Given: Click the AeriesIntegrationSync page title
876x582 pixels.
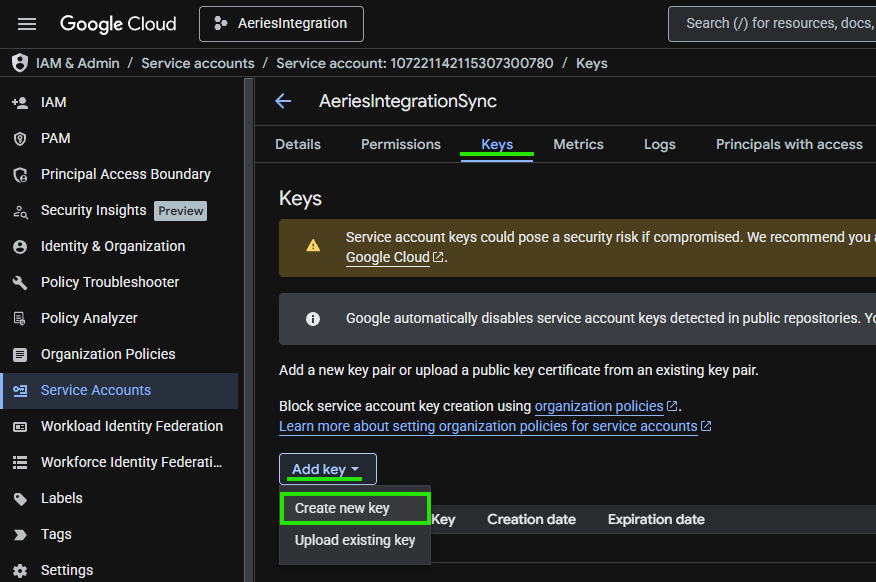Looking at the screenshot, I should pyautogui.click(x=408, y=101).
